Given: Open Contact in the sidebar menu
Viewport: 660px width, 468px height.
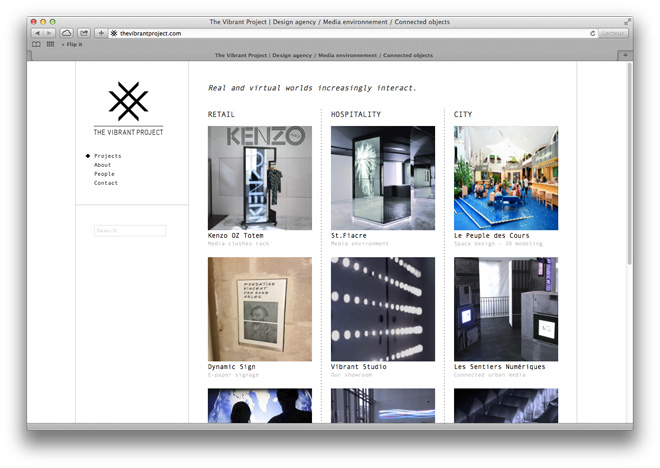Looking at the screenshot, I should coord(106,183).
